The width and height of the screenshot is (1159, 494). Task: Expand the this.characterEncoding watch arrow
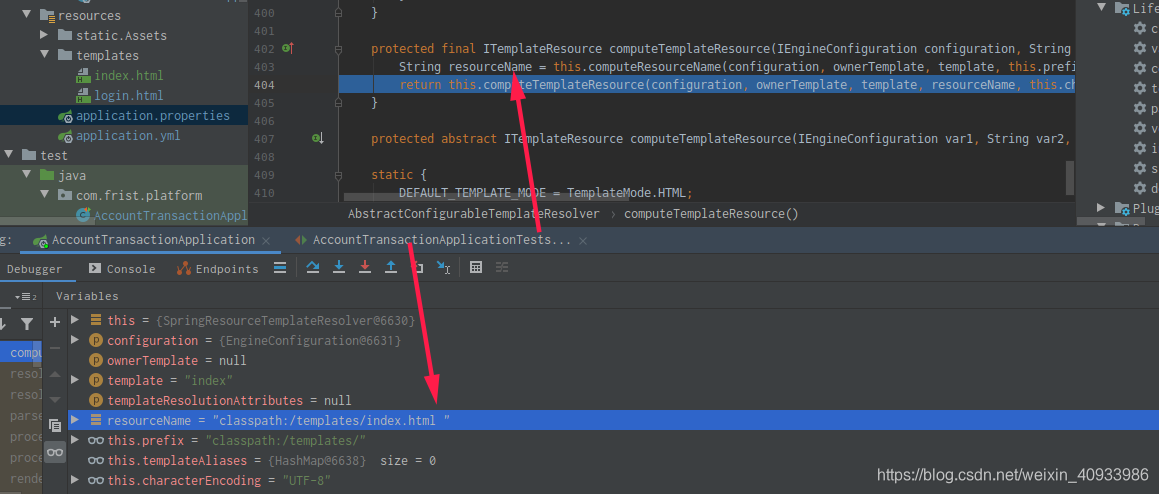coord(75,480)
